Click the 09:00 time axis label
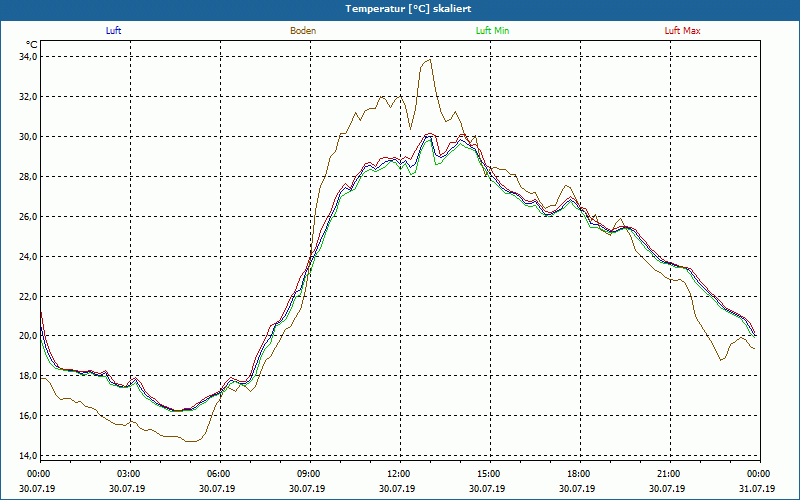 tap(310, 474)
